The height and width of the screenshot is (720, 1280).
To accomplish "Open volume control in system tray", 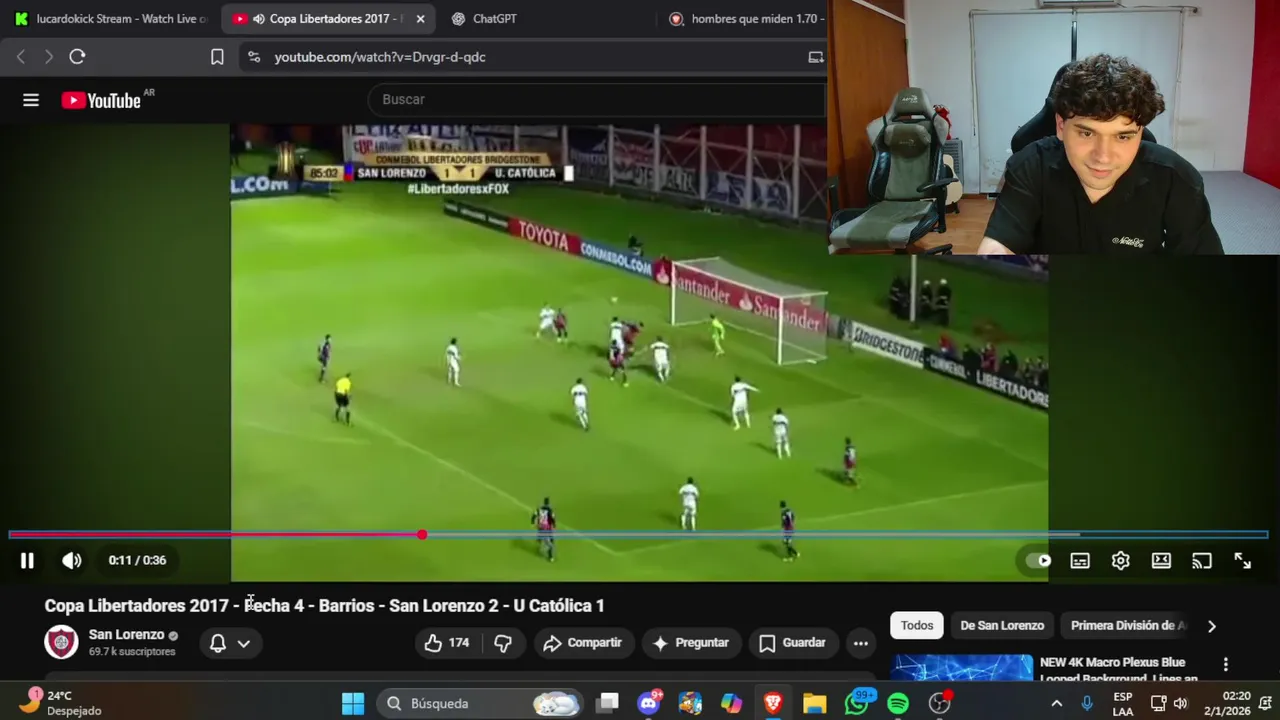I will pyautogui.click(x=1180, y=704).
